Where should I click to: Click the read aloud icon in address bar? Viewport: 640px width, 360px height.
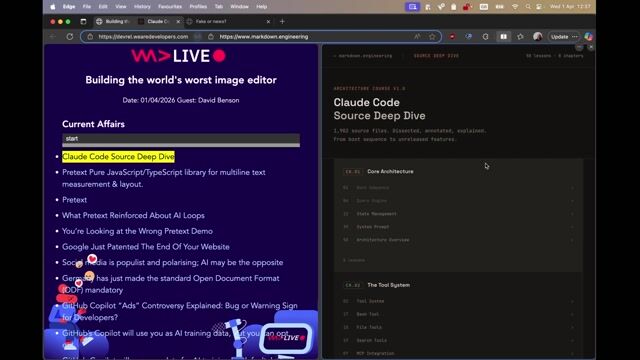417,37
